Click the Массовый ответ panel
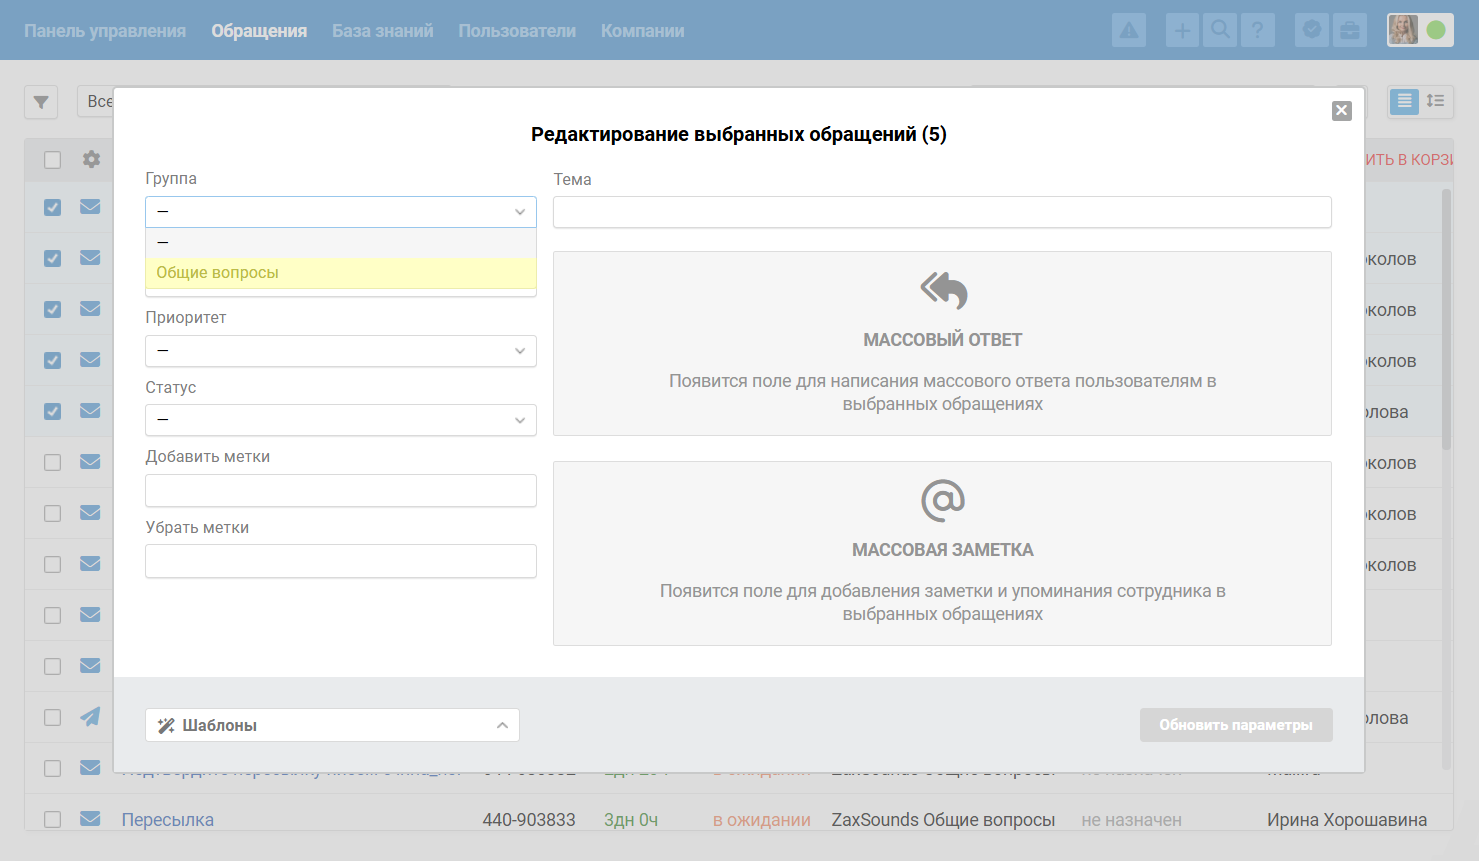Image resolution: width=1479 pixels, height=861 pixels. [x=942, y=343]
